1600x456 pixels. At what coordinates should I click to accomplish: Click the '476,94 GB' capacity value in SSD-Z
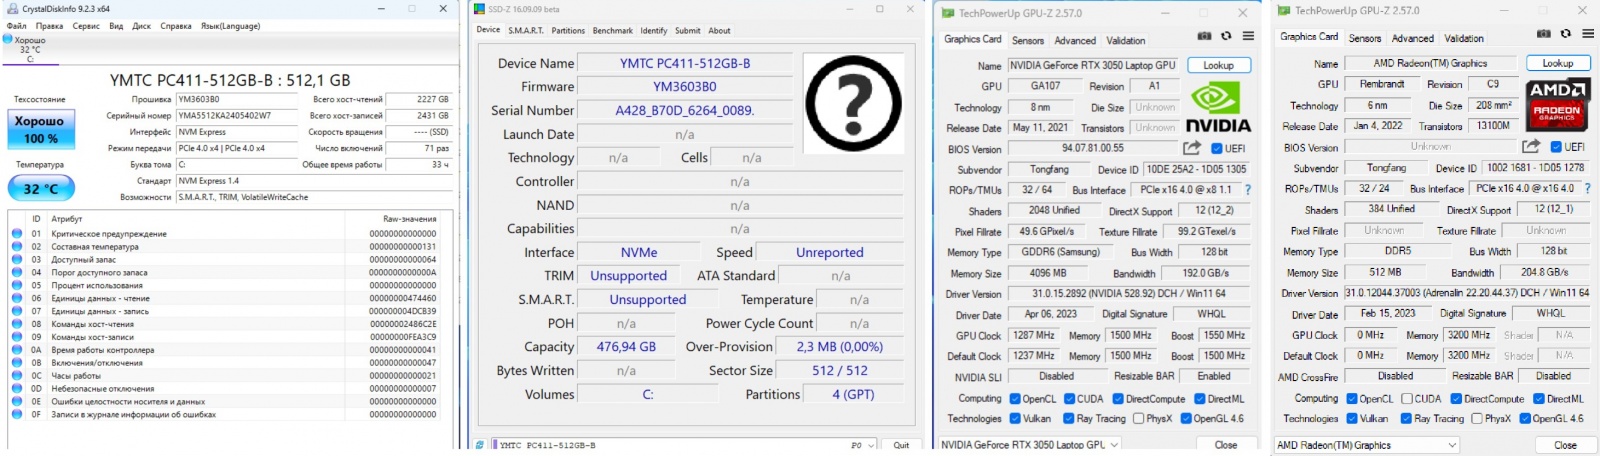tap(626, 347)
